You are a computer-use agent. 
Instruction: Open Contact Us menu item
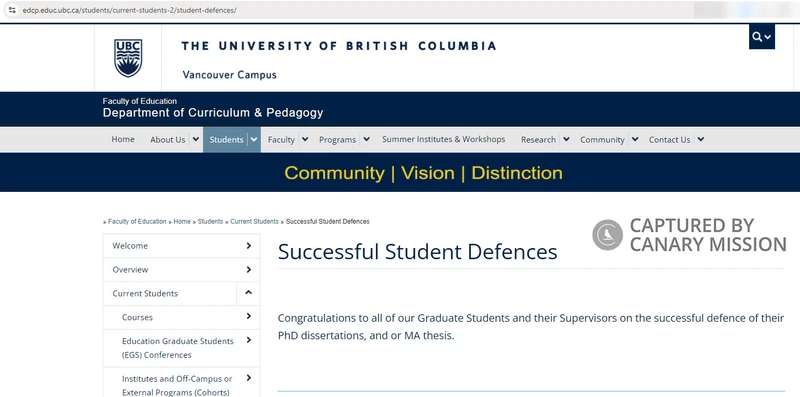pos(669,139)
